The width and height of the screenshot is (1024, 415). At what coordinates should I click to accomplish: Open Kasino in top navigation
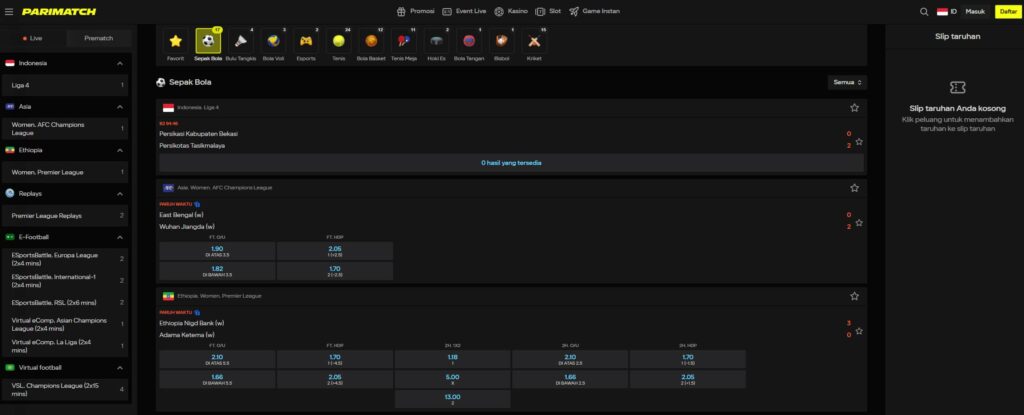click(511, 11)
